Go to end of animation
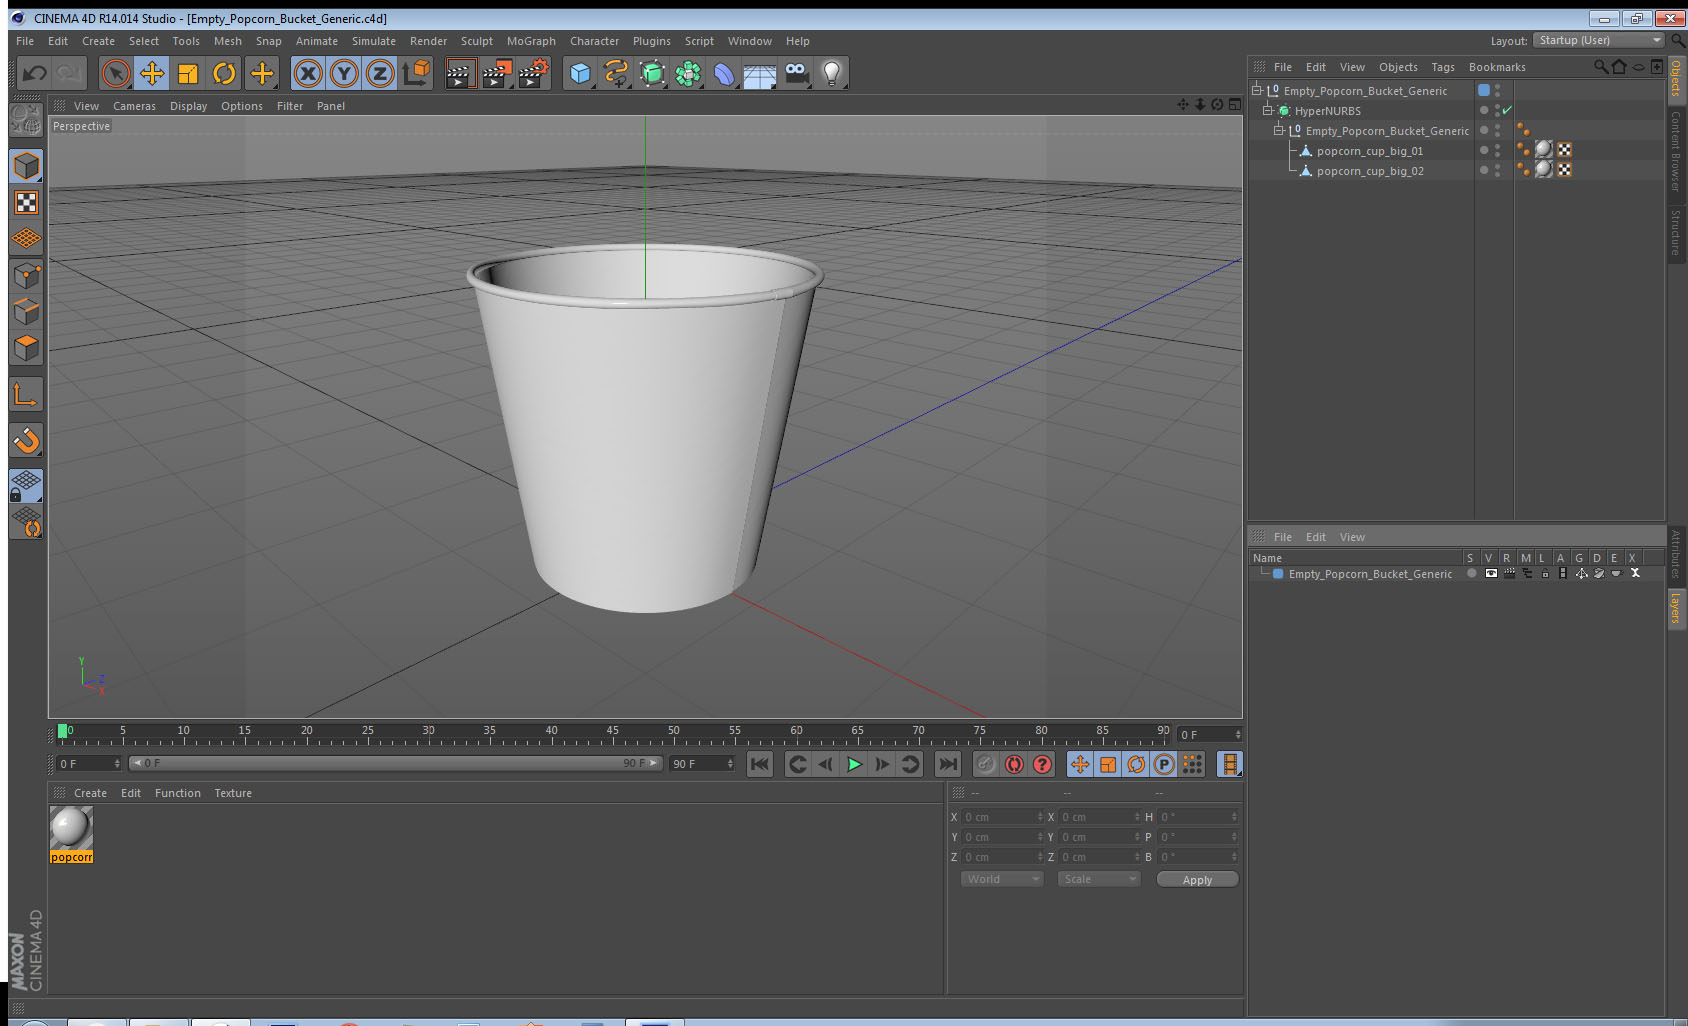 947,764
